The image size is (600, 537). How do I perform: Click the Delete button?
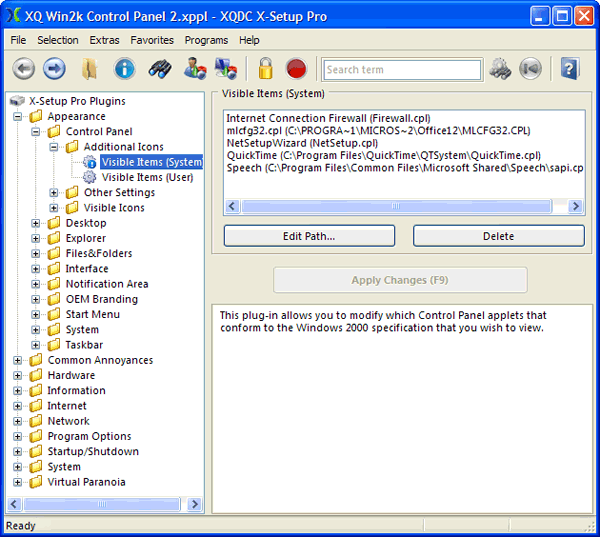click(499, 236)
